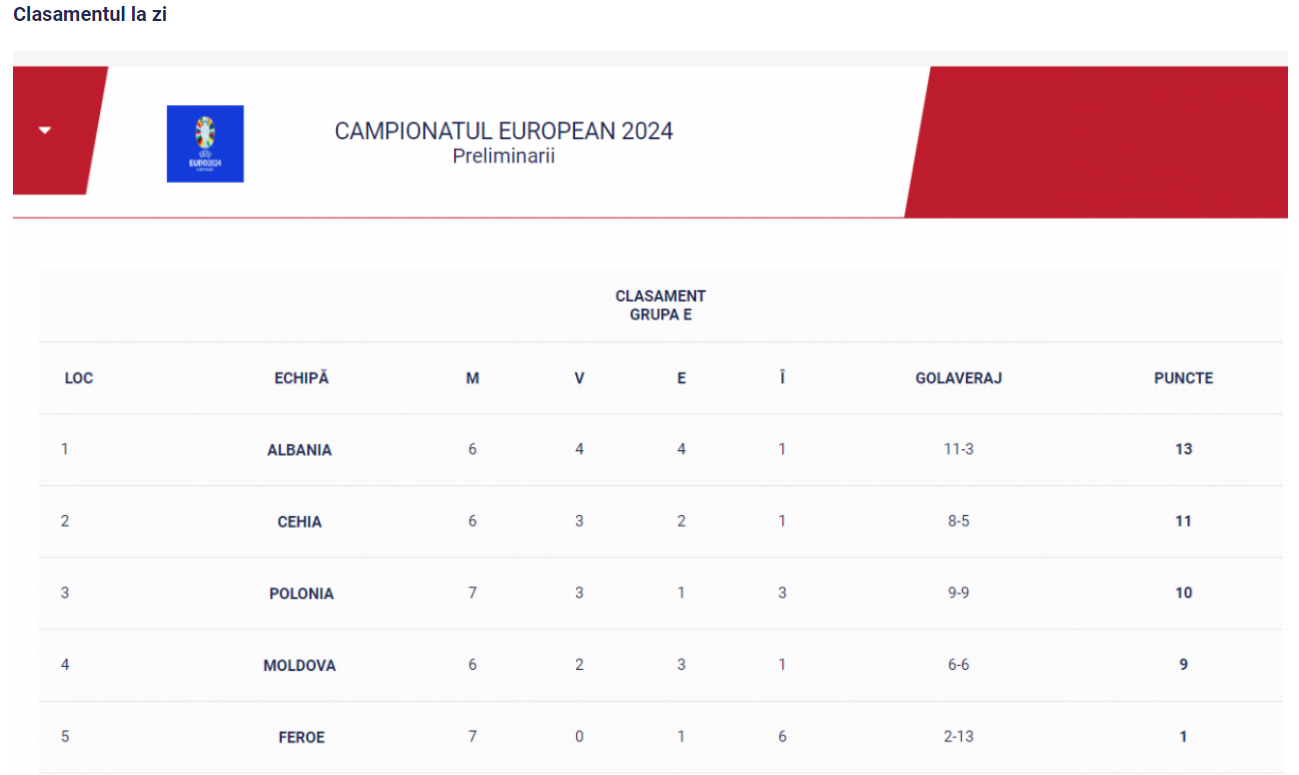The image size is (1299, 775).
Task: Click the LOC column header
Action: 79,378
